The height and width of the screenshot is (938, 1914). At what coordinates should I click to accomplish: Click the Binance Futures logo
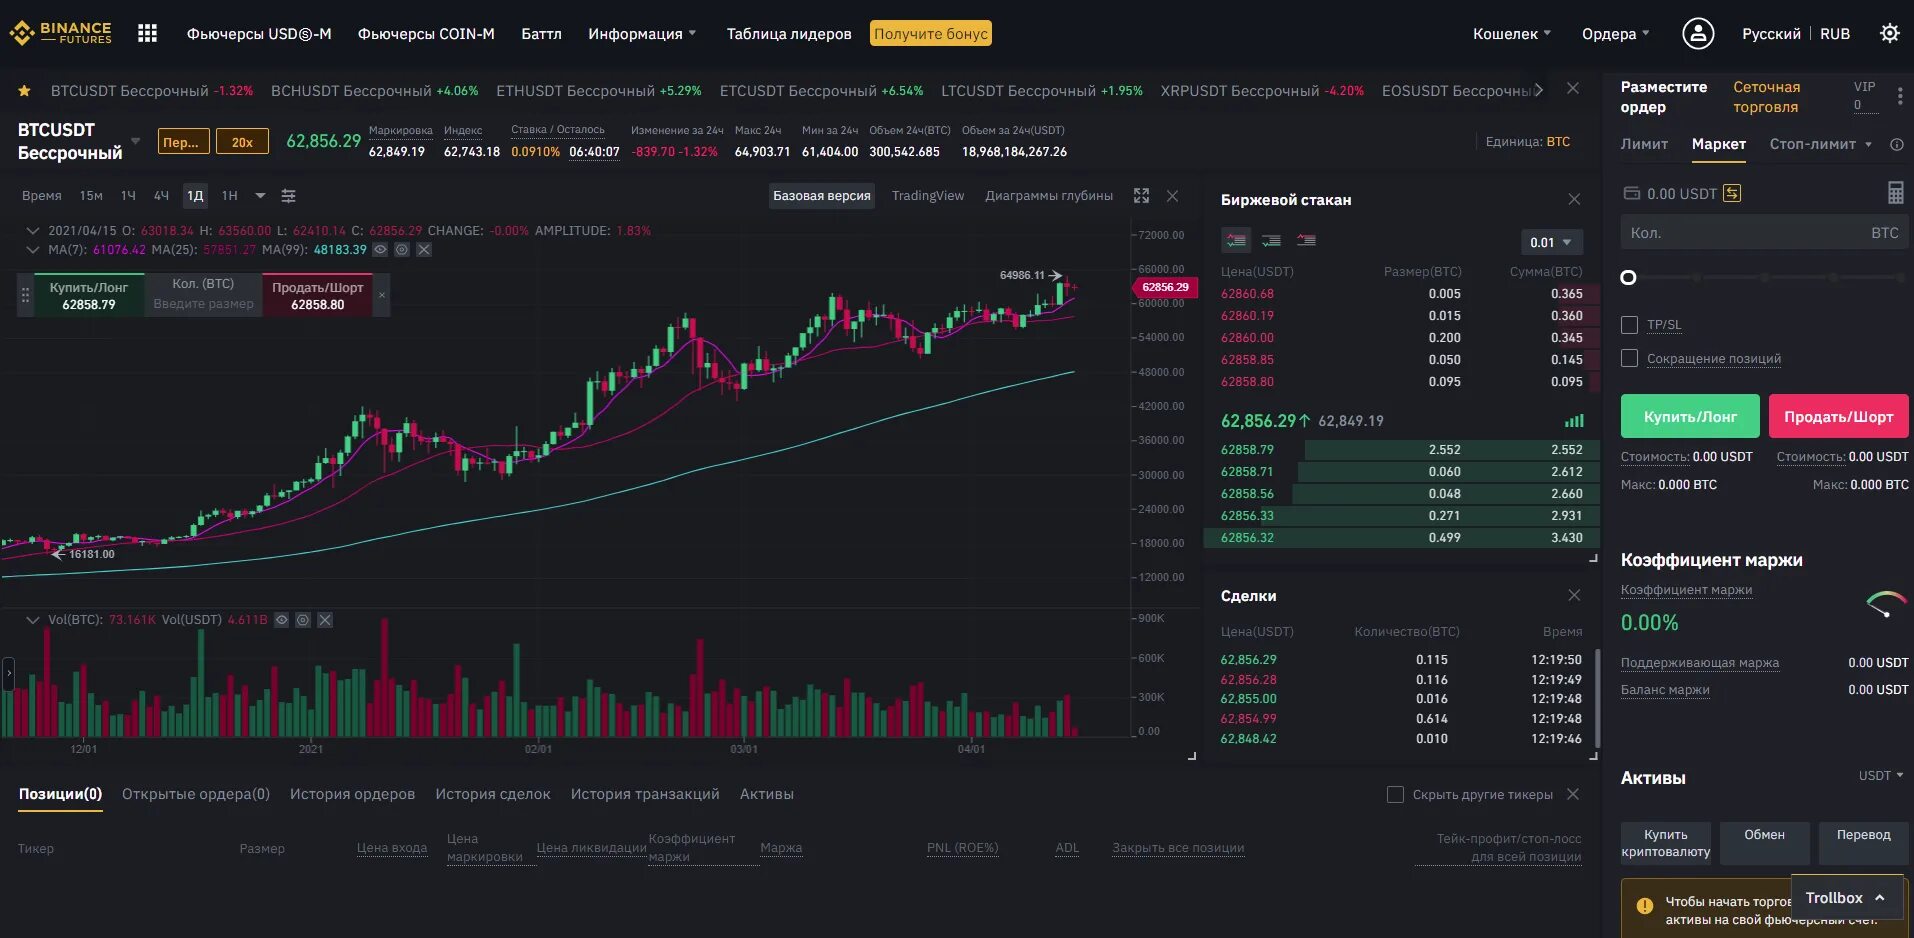coord(60,33)
